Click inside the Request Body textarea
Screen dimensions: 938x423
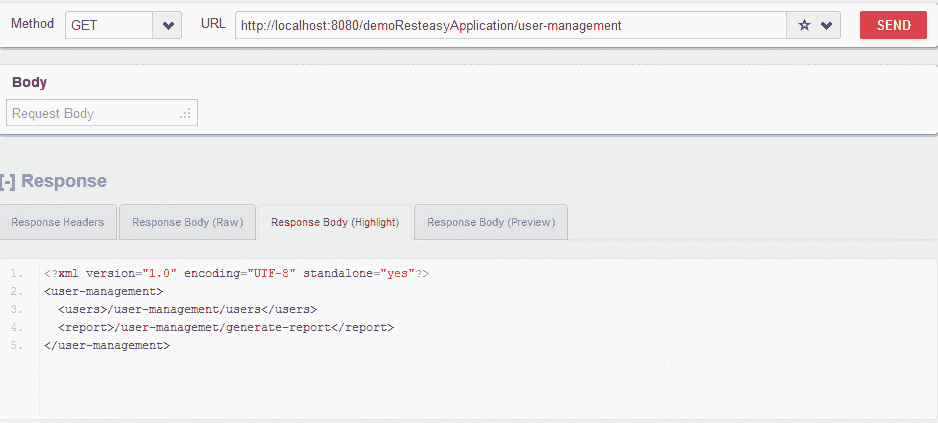pos(92,114)
